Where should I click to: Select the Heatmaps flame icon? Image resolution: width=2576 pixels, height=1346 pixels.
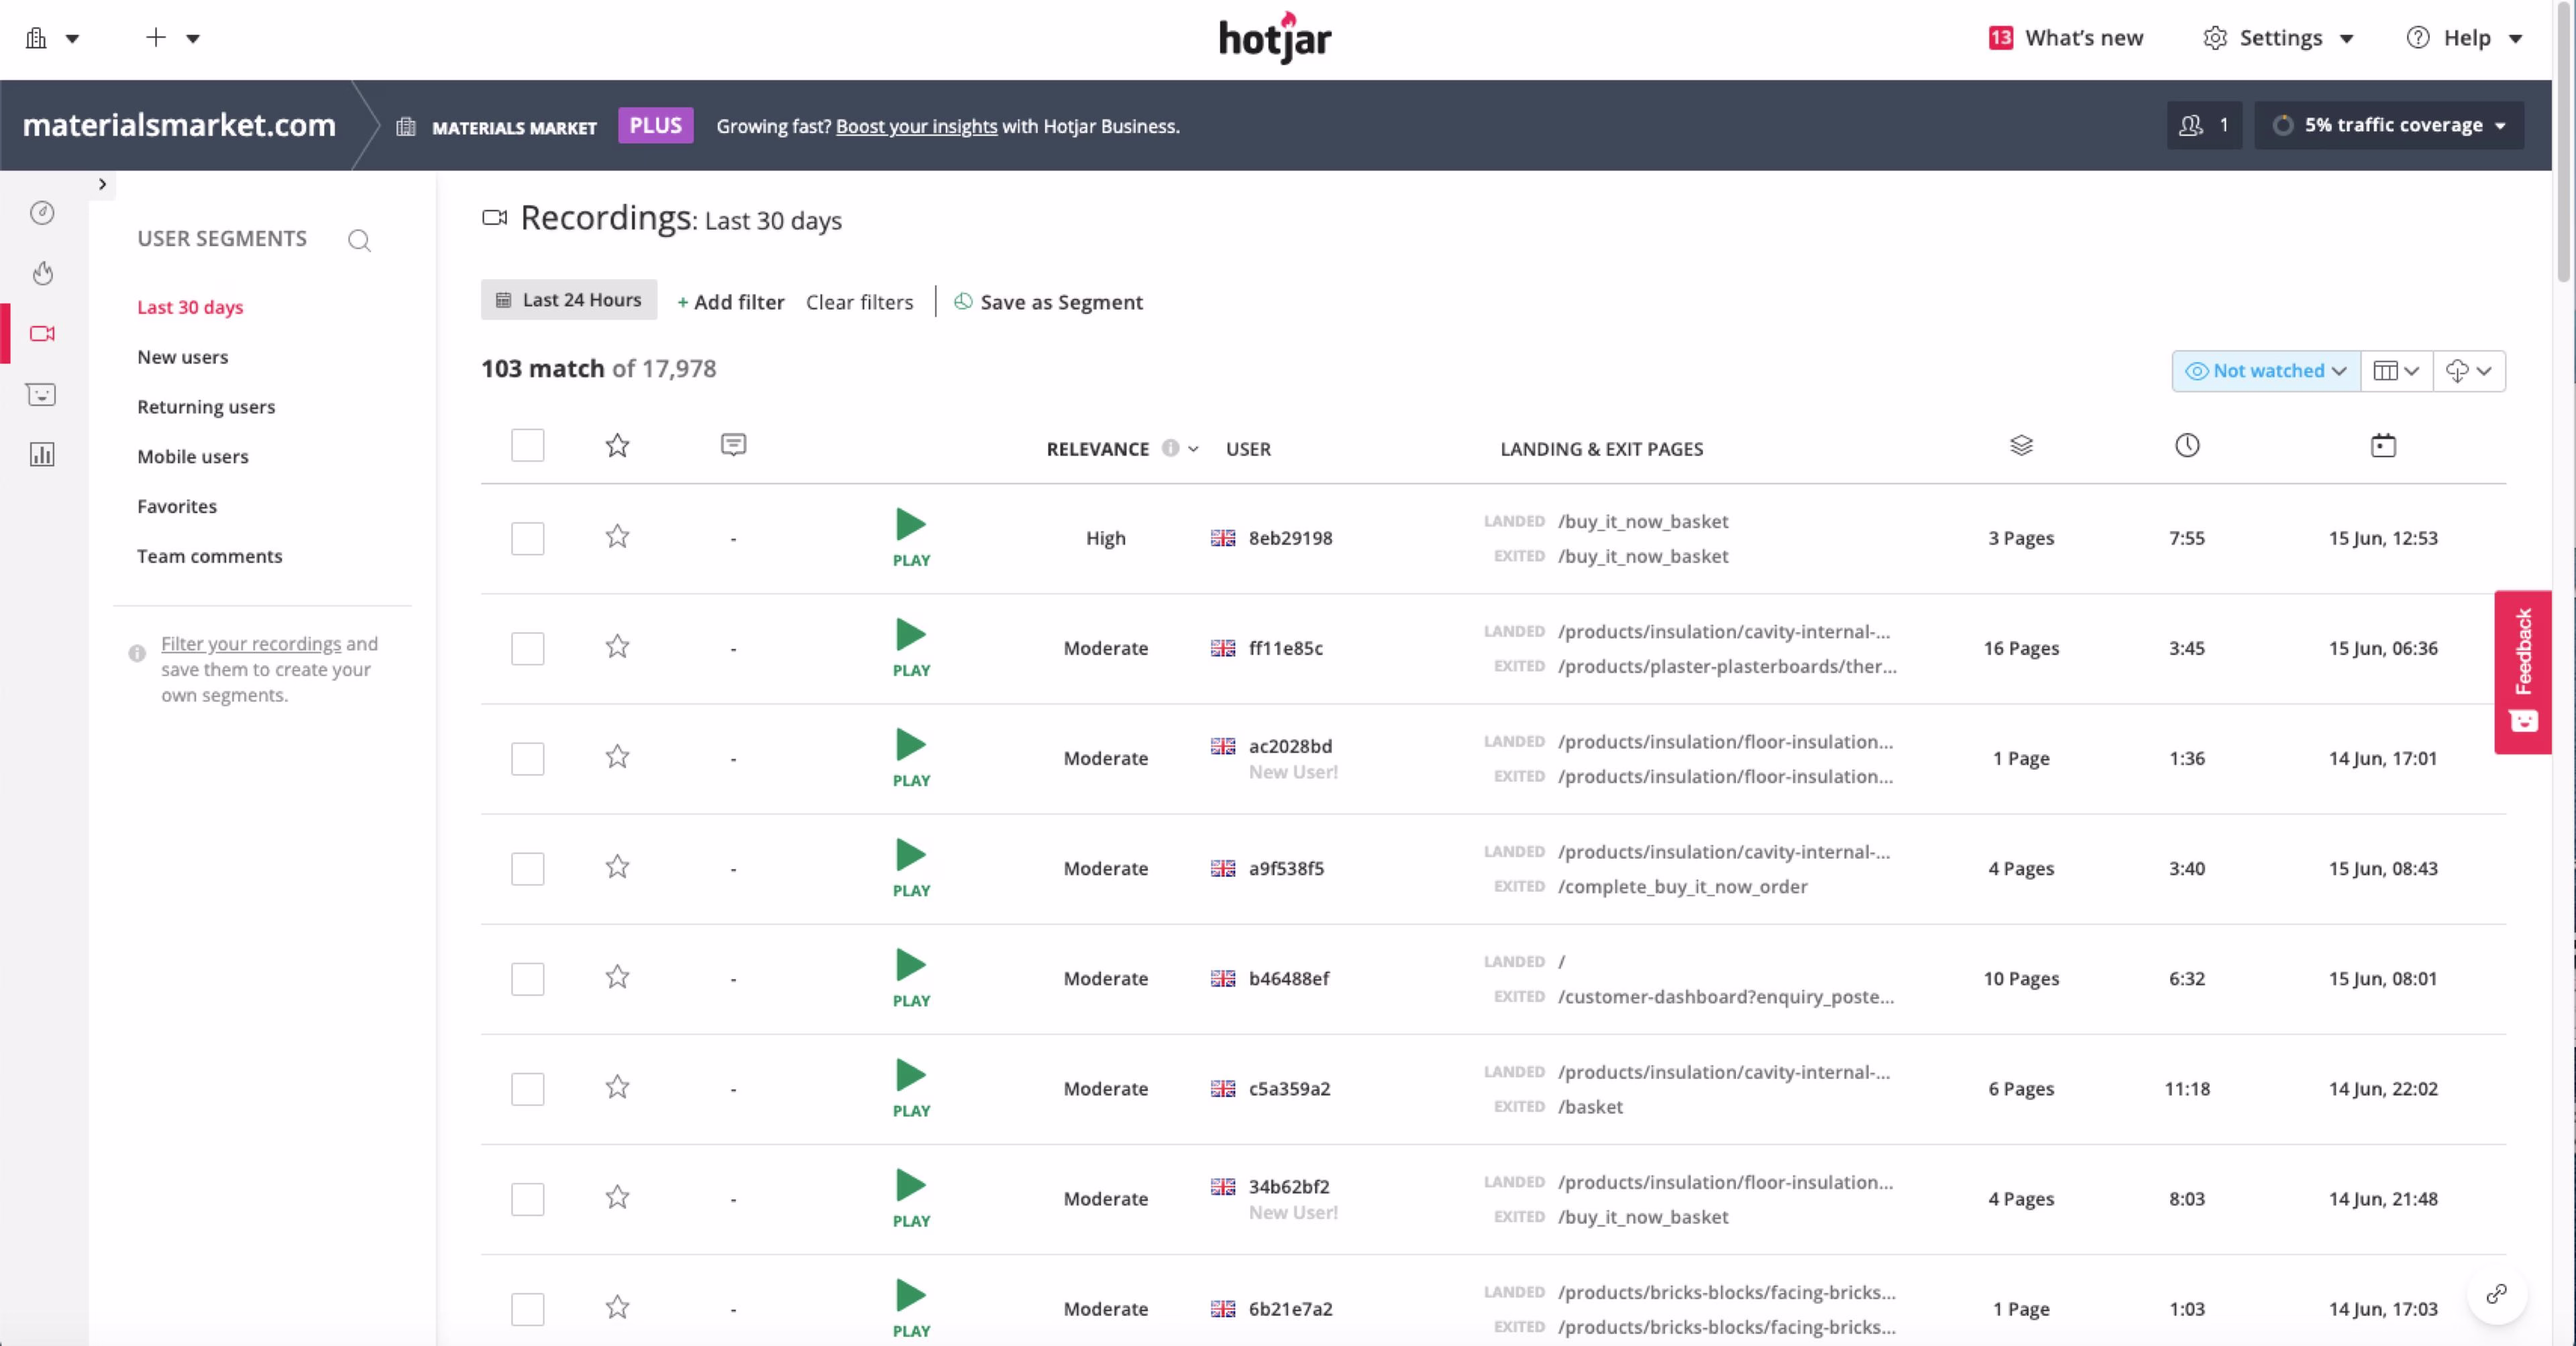[x=41, y=273]
